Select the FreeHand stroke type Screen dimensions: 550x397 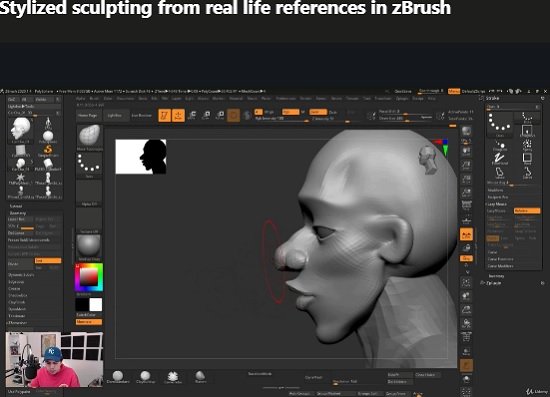coord(499,159)
